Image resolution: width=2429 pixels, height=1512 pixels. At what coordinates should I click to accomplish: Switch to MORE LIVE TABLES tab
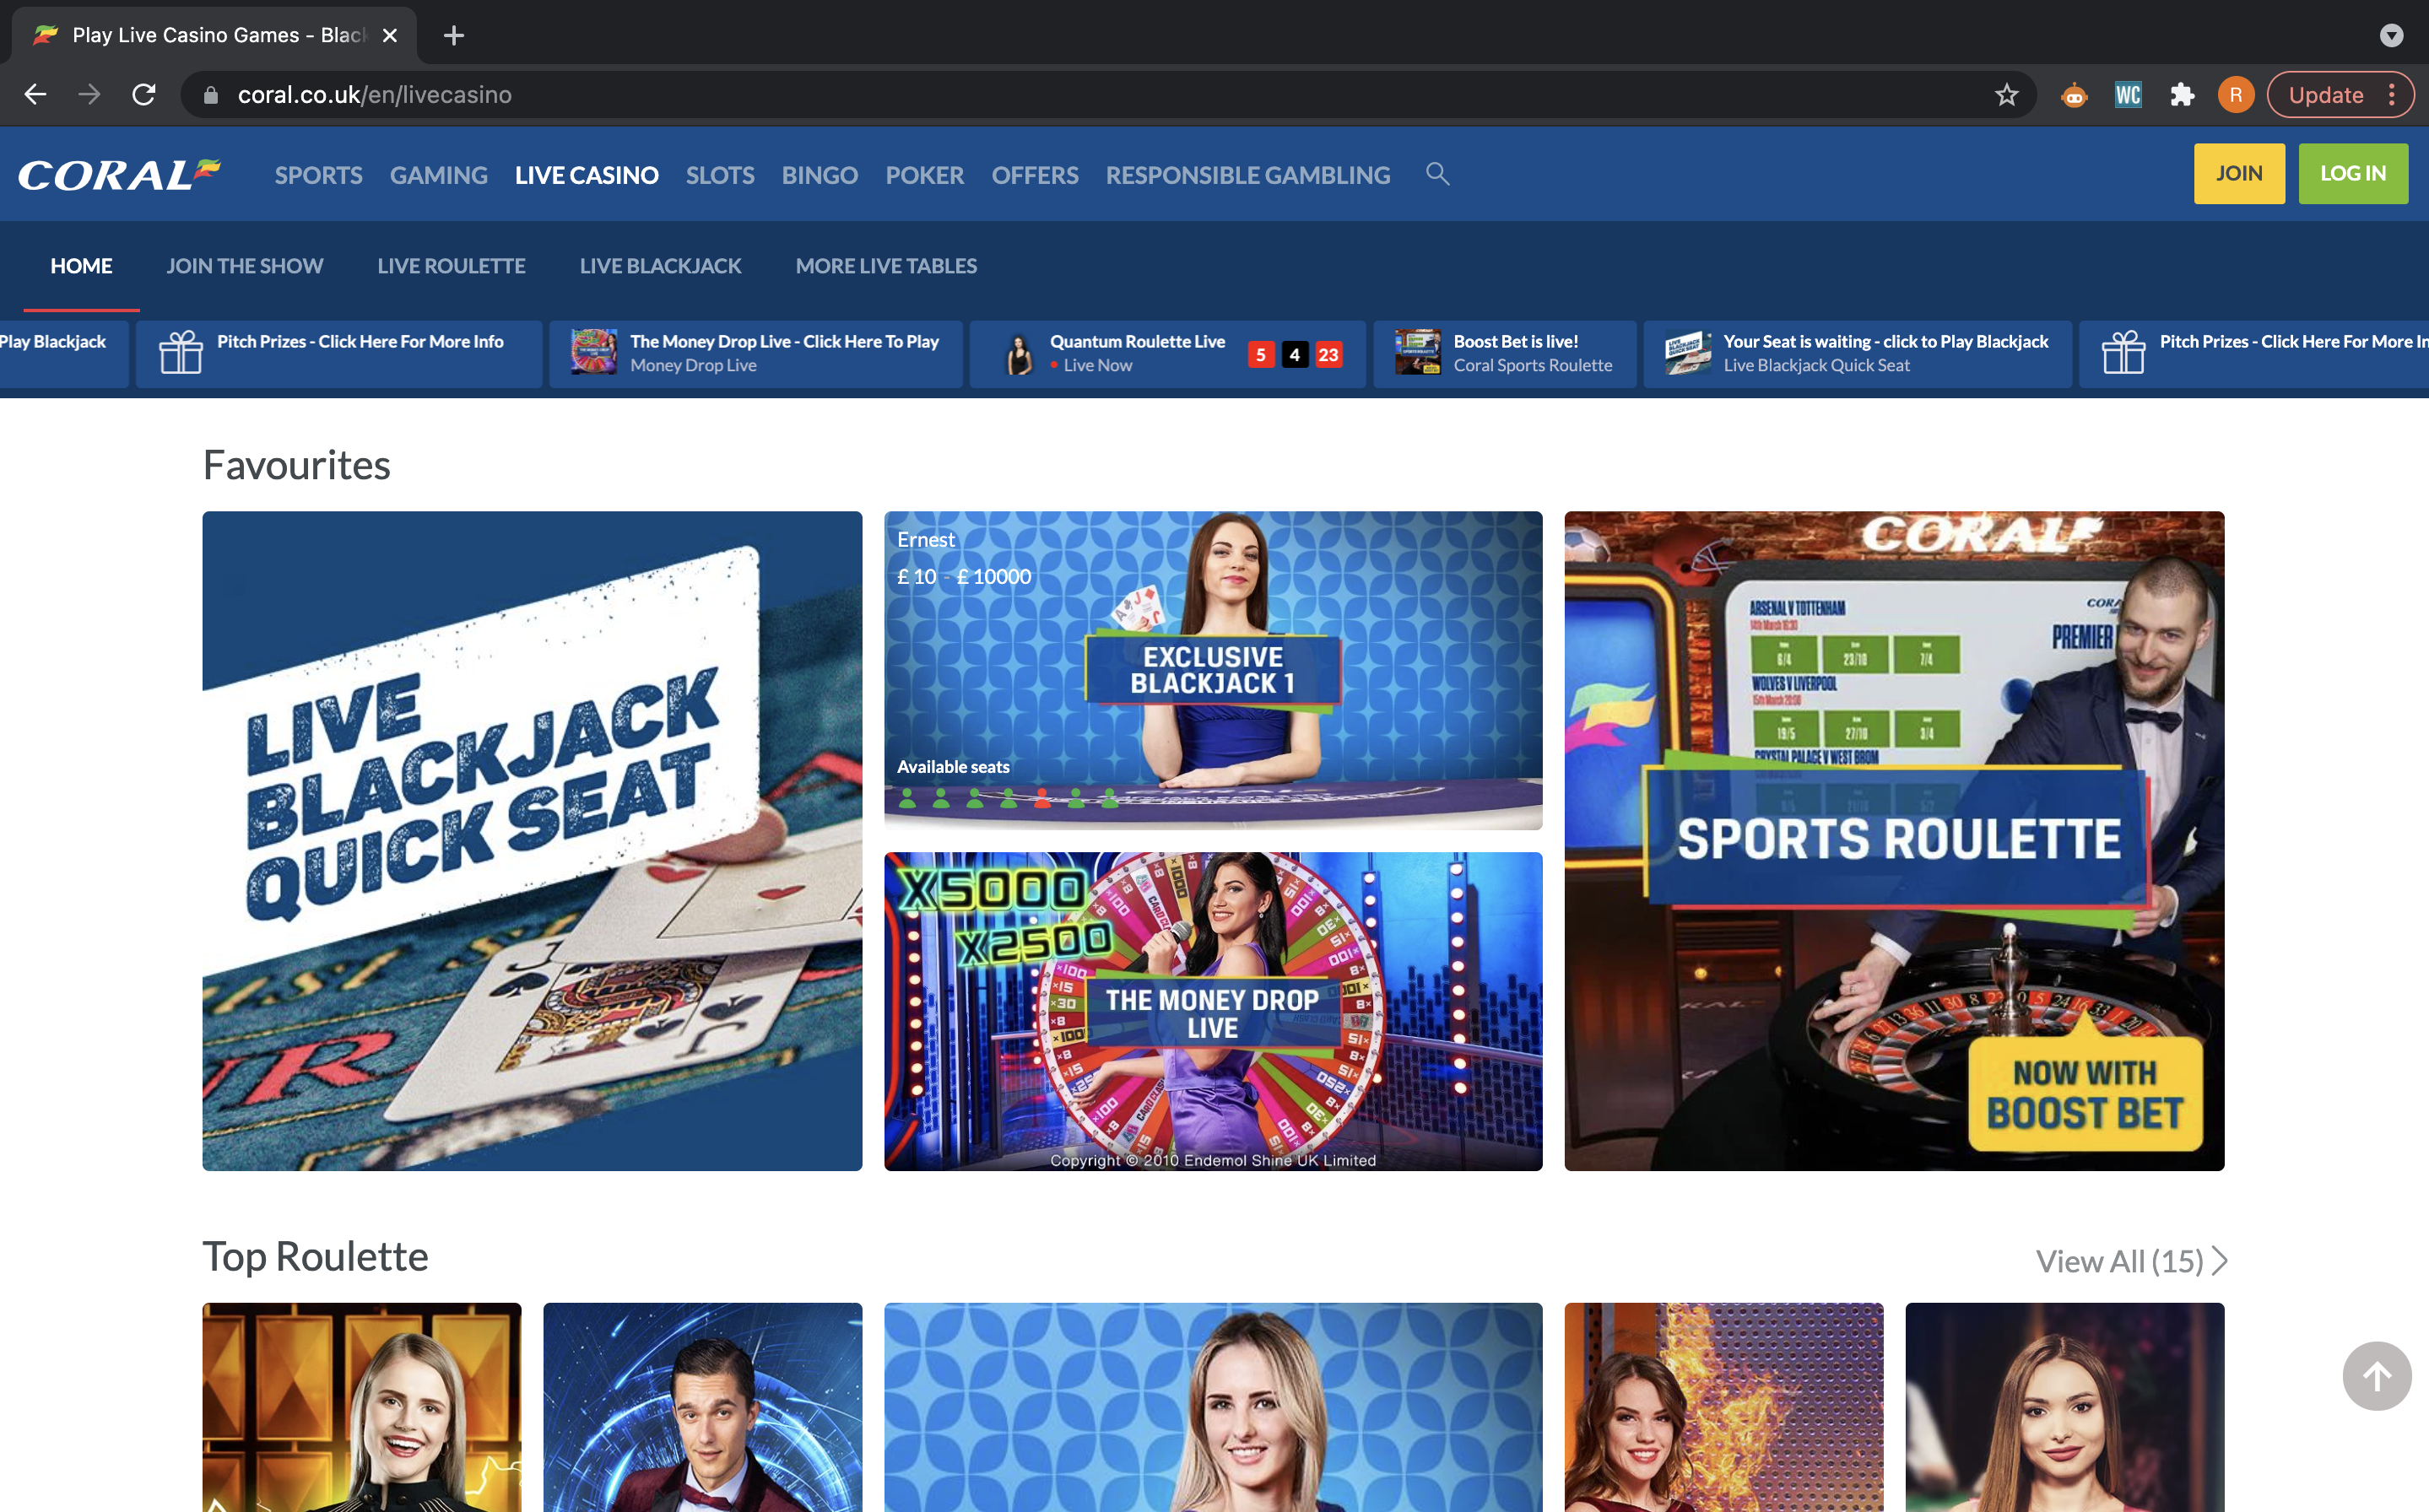[886, 266]
